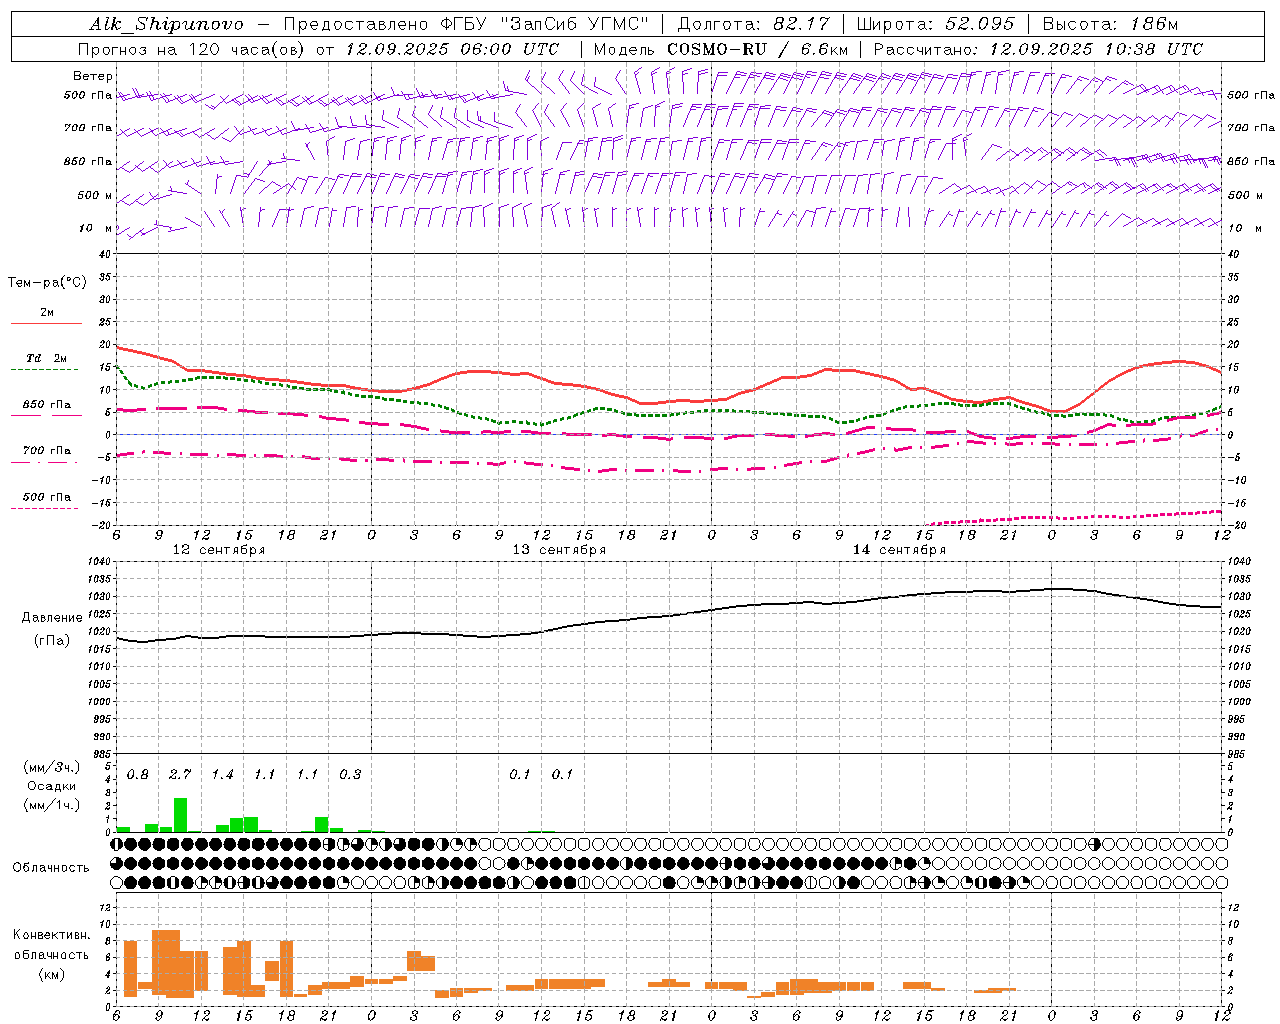1280x1024 pixels.
Task: Click the (км) unit of convective cloudiness
Action: pyautogui.click(x=52, y=974)
